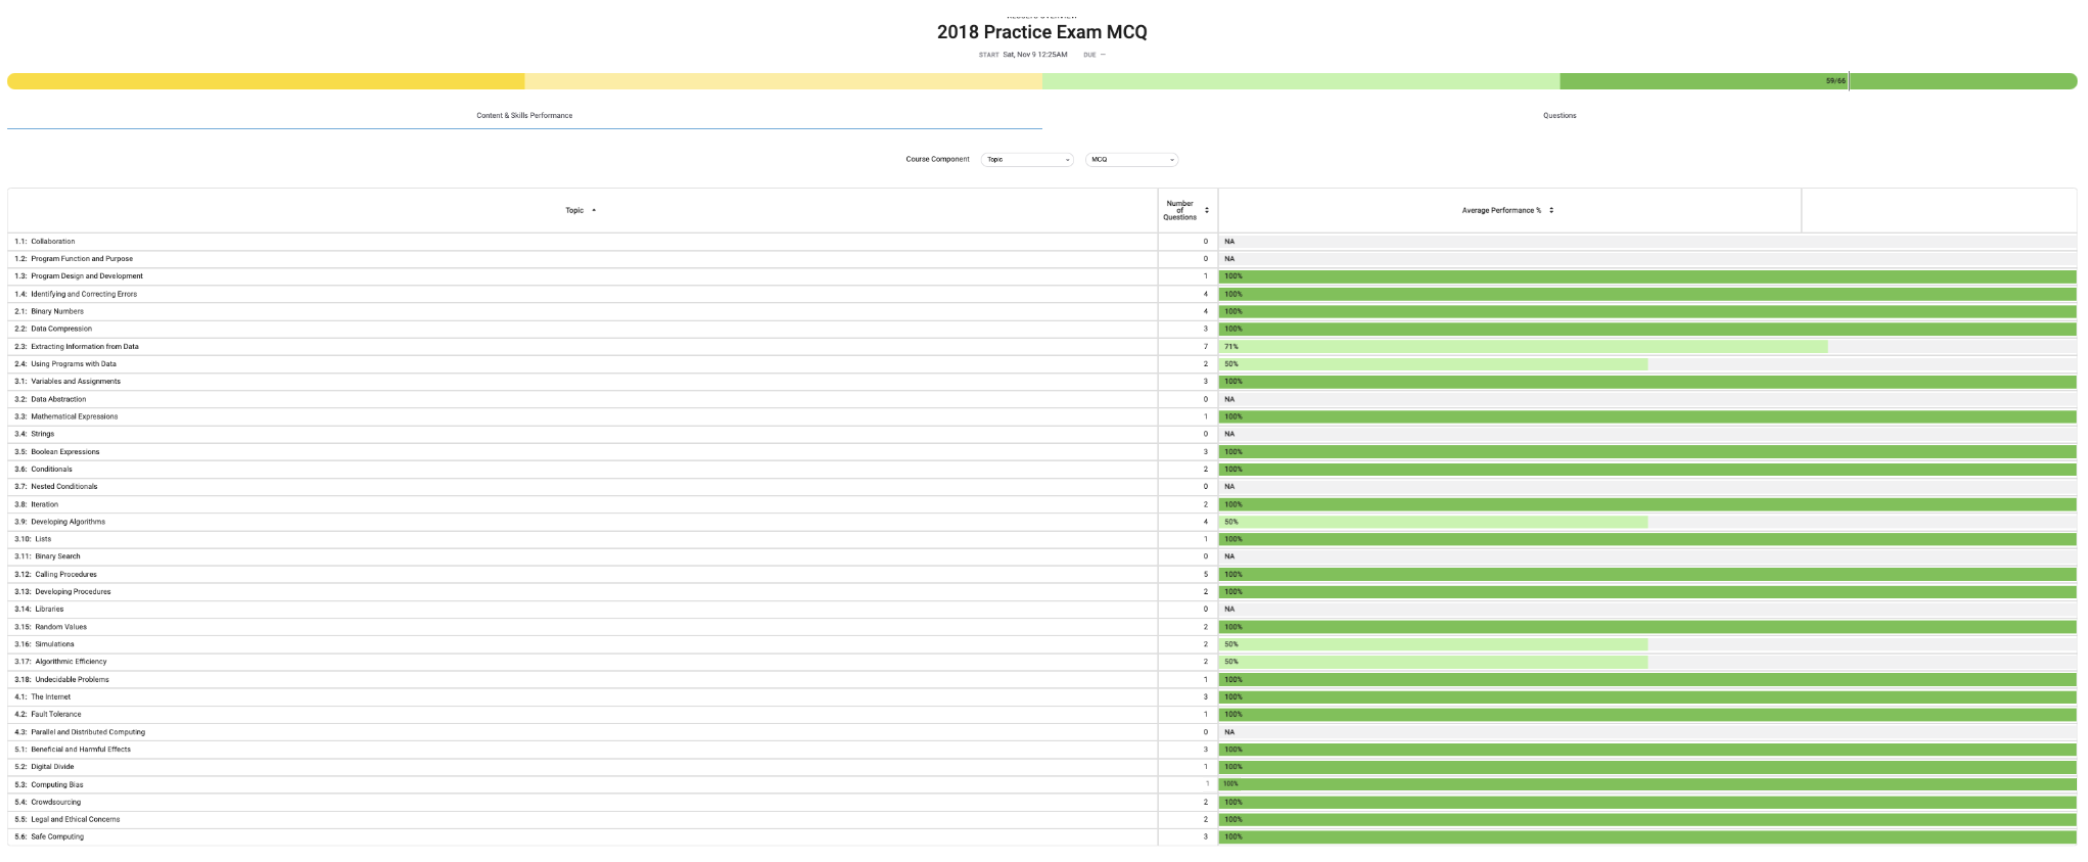
Task: Click the 100% bar for Safe Computing
Action: (1648, 837)
